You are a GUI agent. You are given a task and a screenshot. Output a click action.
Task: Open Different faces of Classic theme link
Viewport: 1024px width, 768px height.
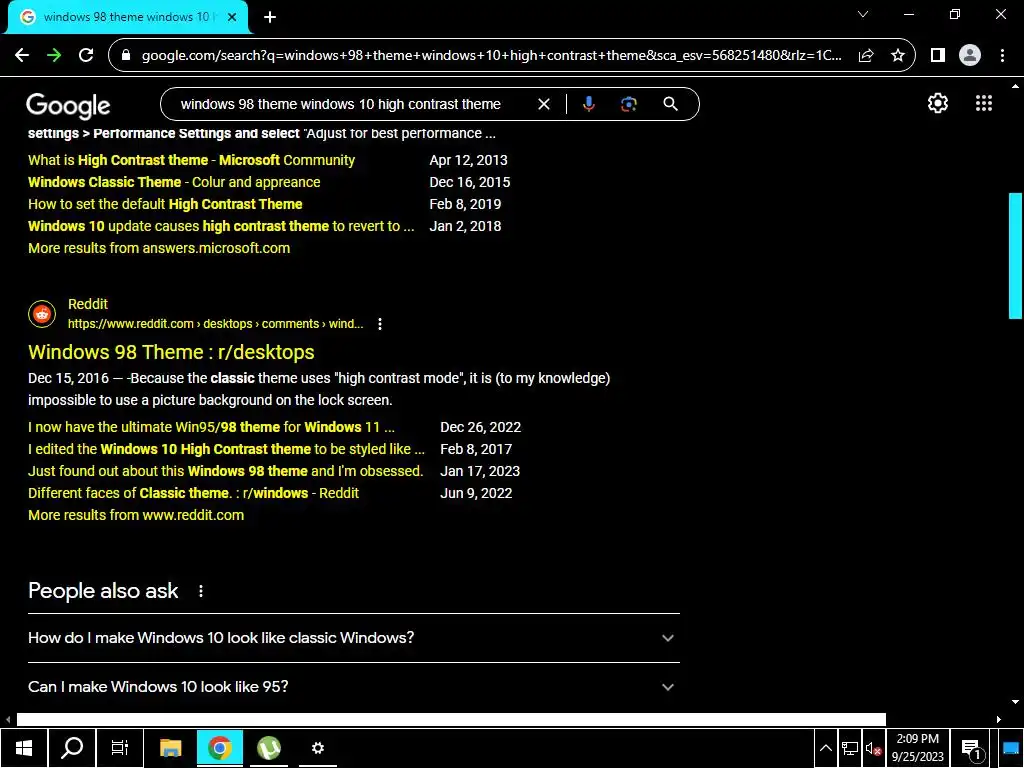(x=193, y=493)
